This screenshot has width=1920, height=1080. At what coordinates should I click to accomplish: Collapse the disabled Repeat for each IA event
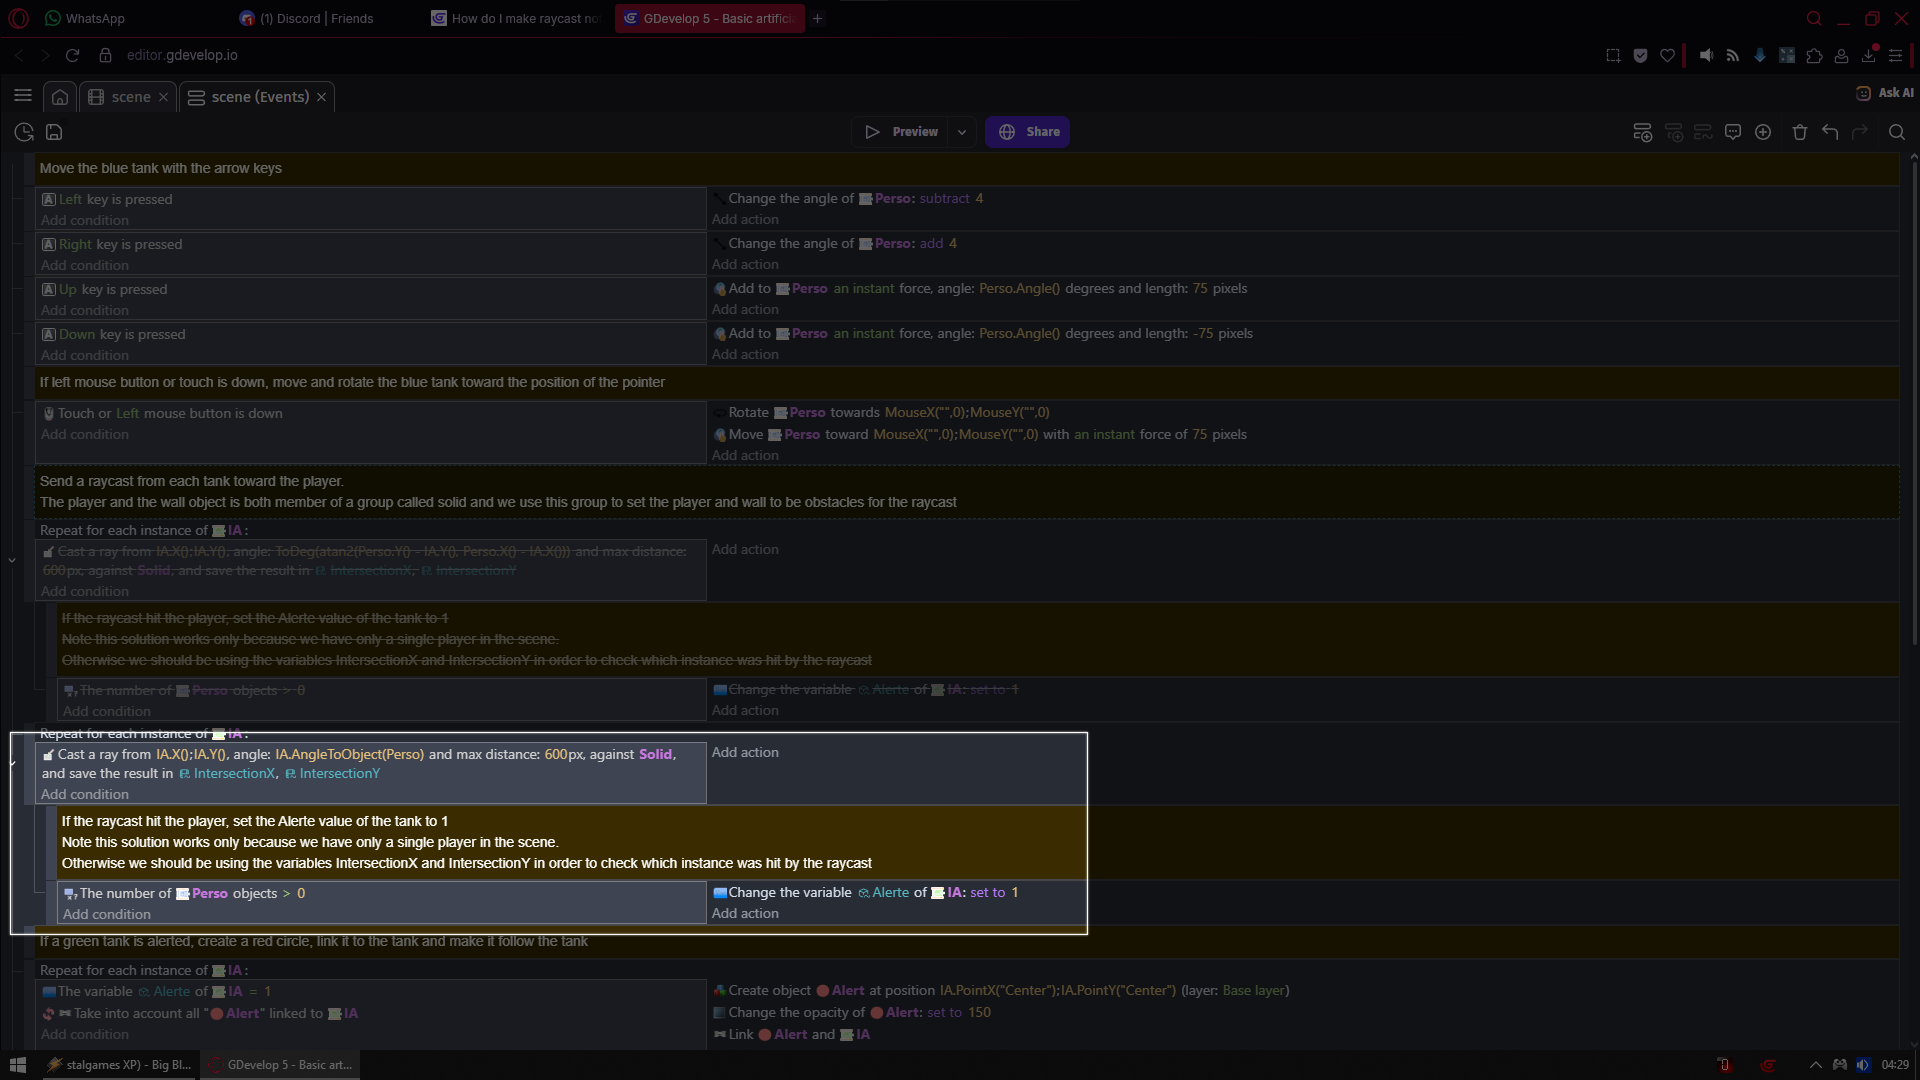12,560
